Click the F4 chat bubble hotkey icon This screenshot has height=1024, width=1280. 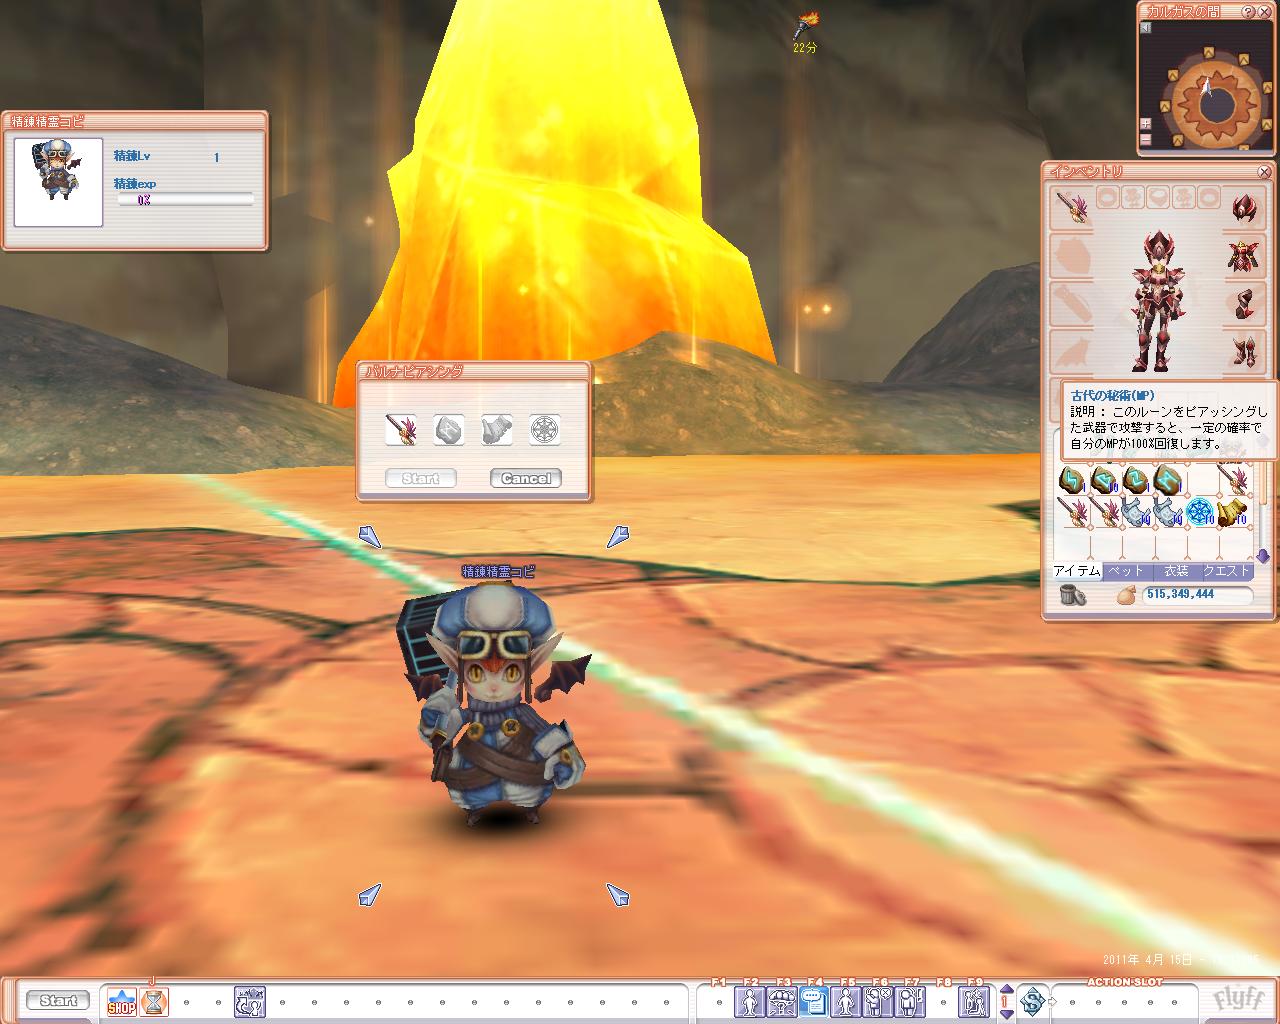pyautogui.click(x=814, y=1001)
